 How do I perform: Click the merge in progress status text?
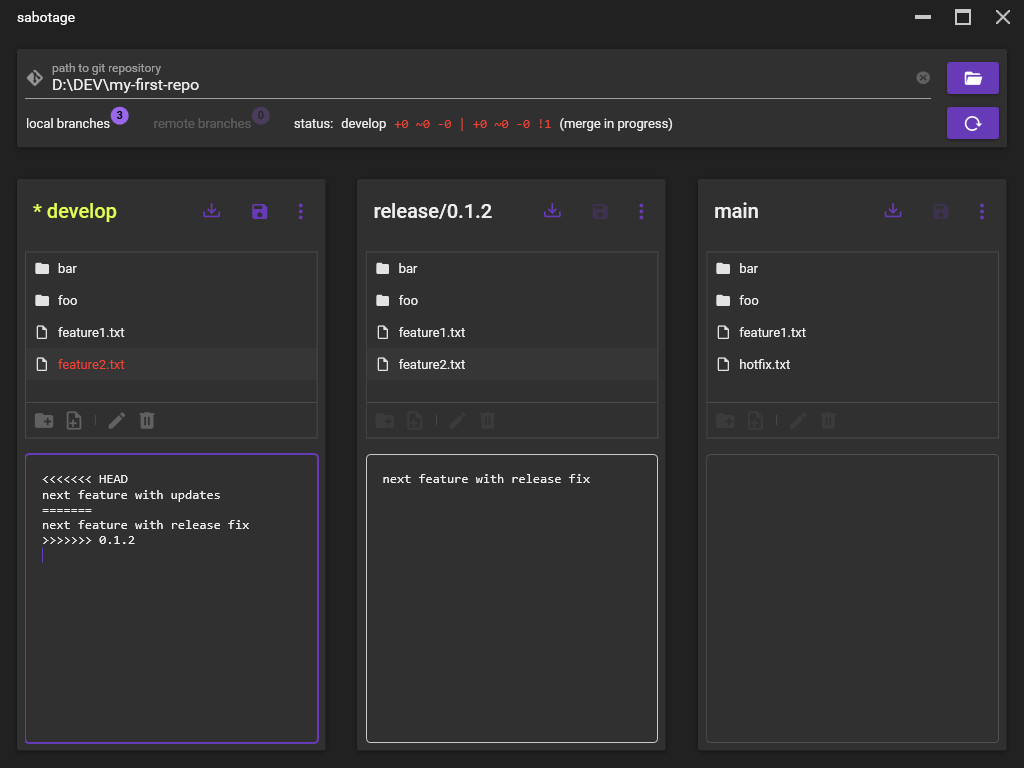pos(616,123)
